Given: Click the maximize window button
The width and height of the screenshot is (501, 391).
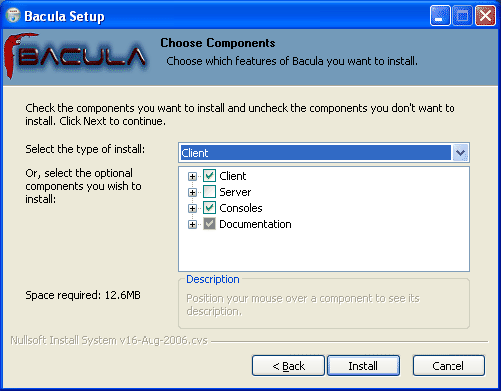Looking at the screenshot, I should [462, 16].
